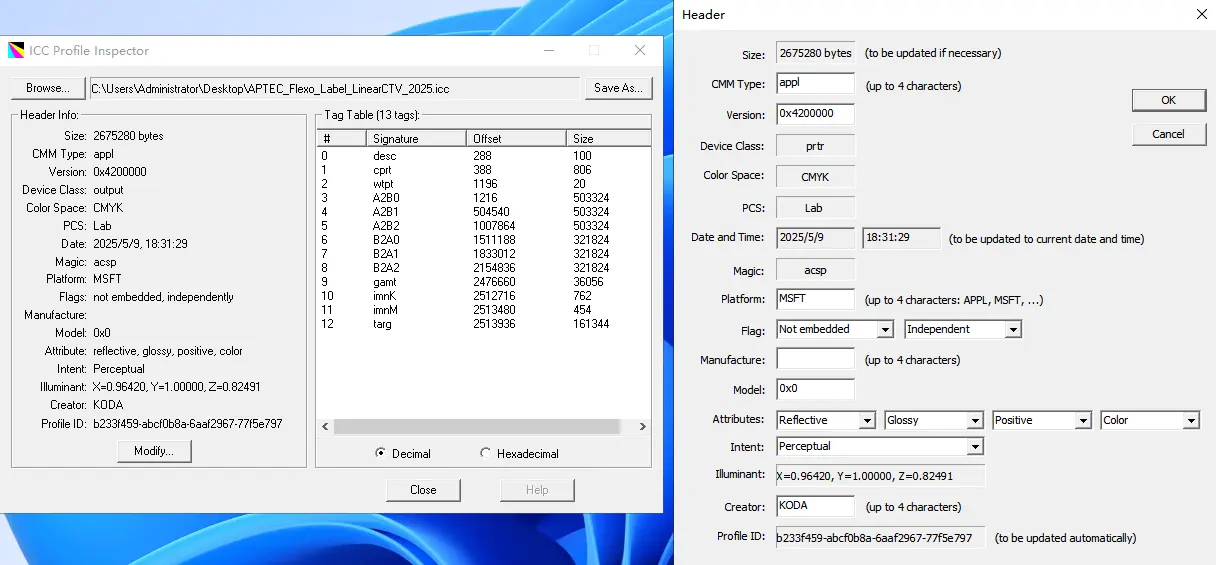Select the 'A2B1' tag row
This screenshot has height=565, width=1216.
click(x=484, y=212)
